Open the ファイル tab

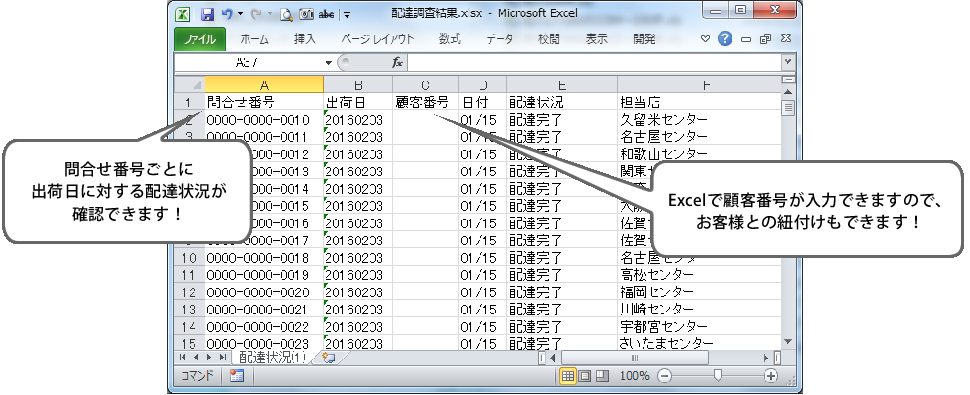click(x=200, y=39)
